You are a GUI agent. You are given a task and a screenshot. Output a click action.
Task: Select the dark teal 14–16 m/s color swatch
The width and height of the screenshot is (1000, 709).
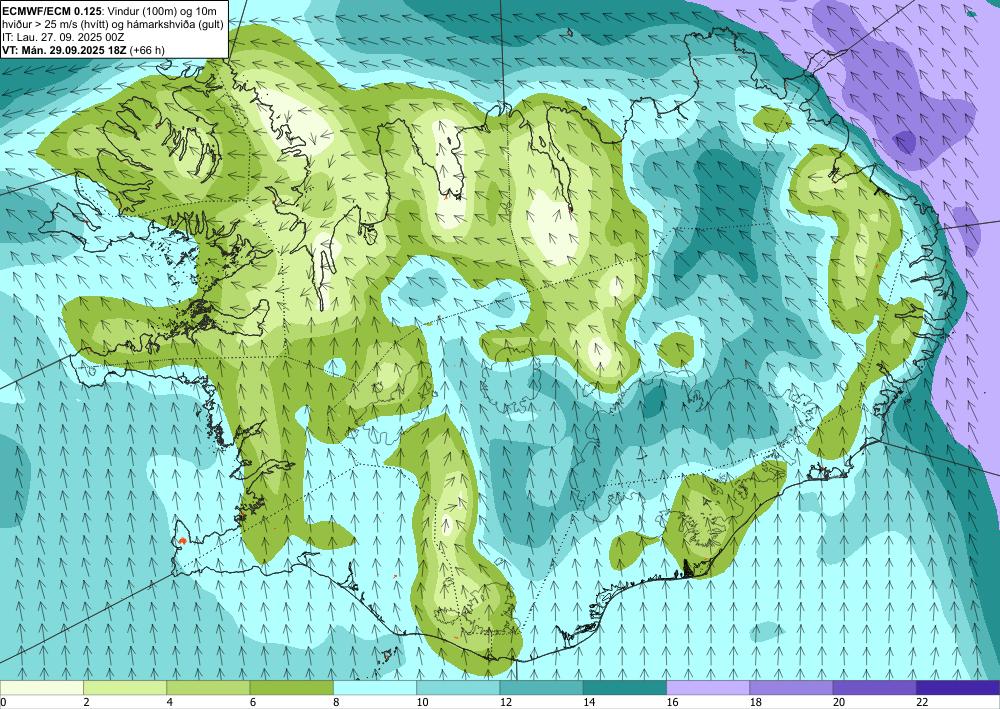coord(625,688)
